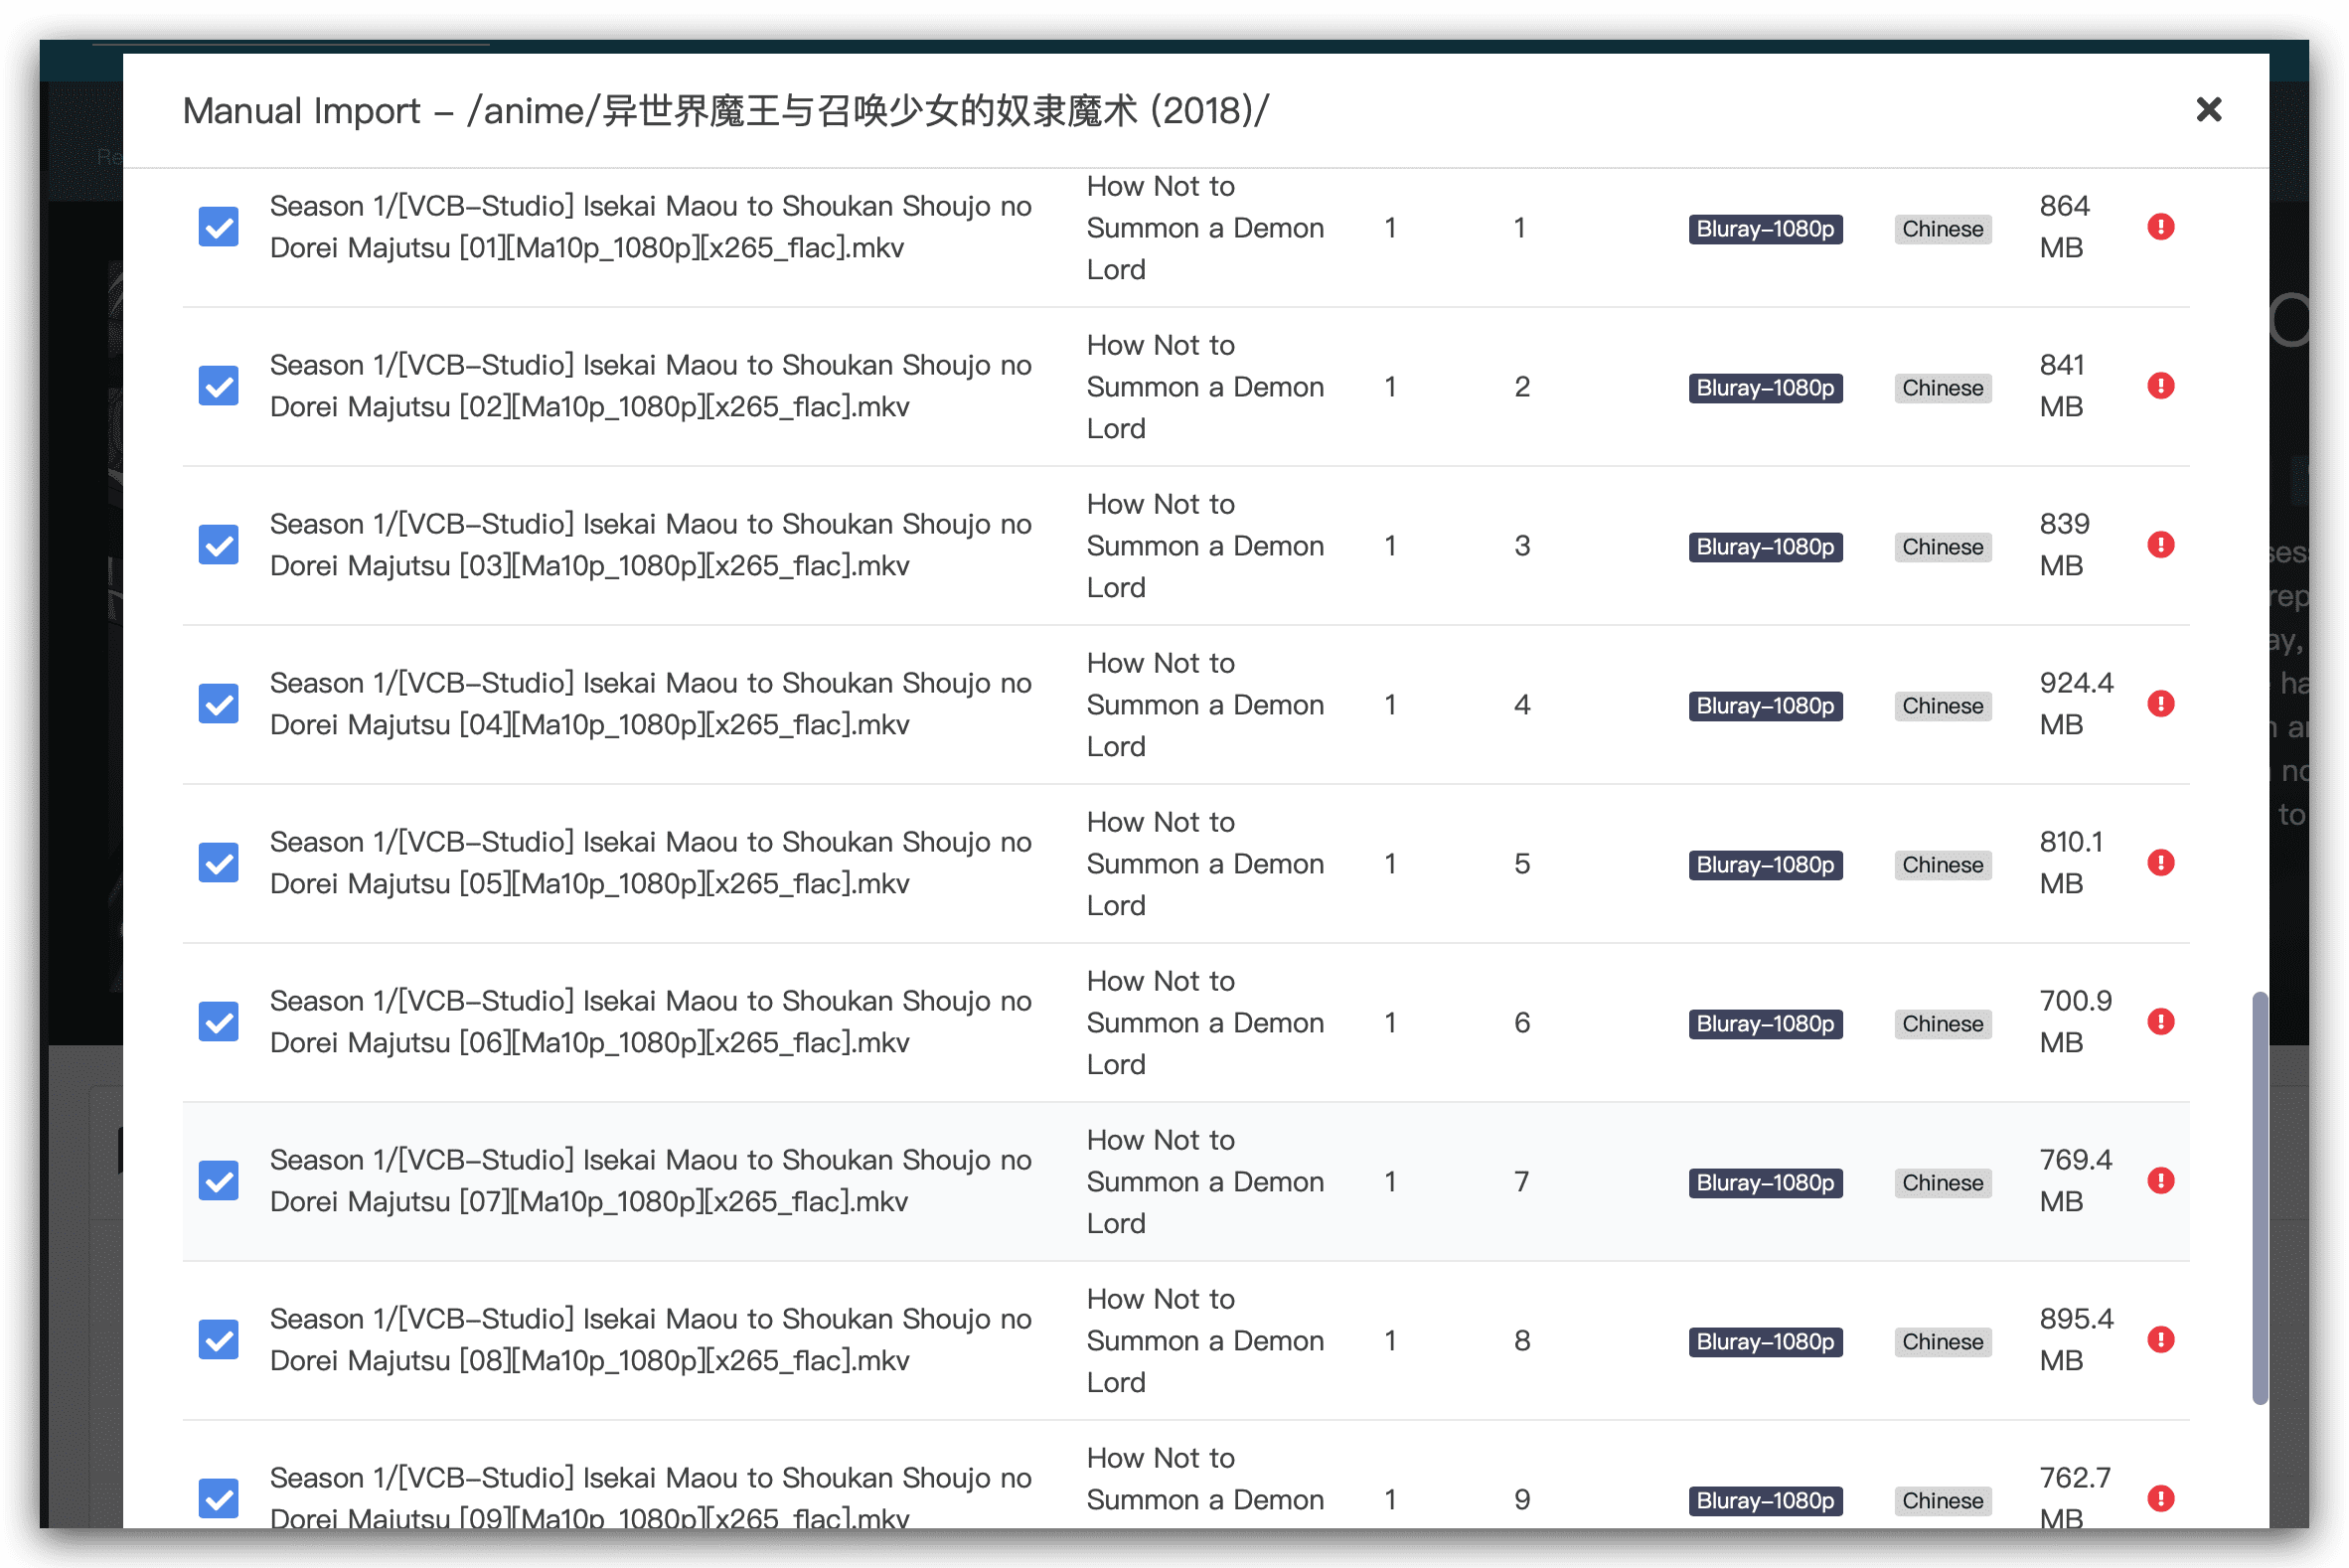The width and height of the screenshot is (2349, 1568).
Task: Click the season number in the [08] row
Action: coord(1390,1341)
